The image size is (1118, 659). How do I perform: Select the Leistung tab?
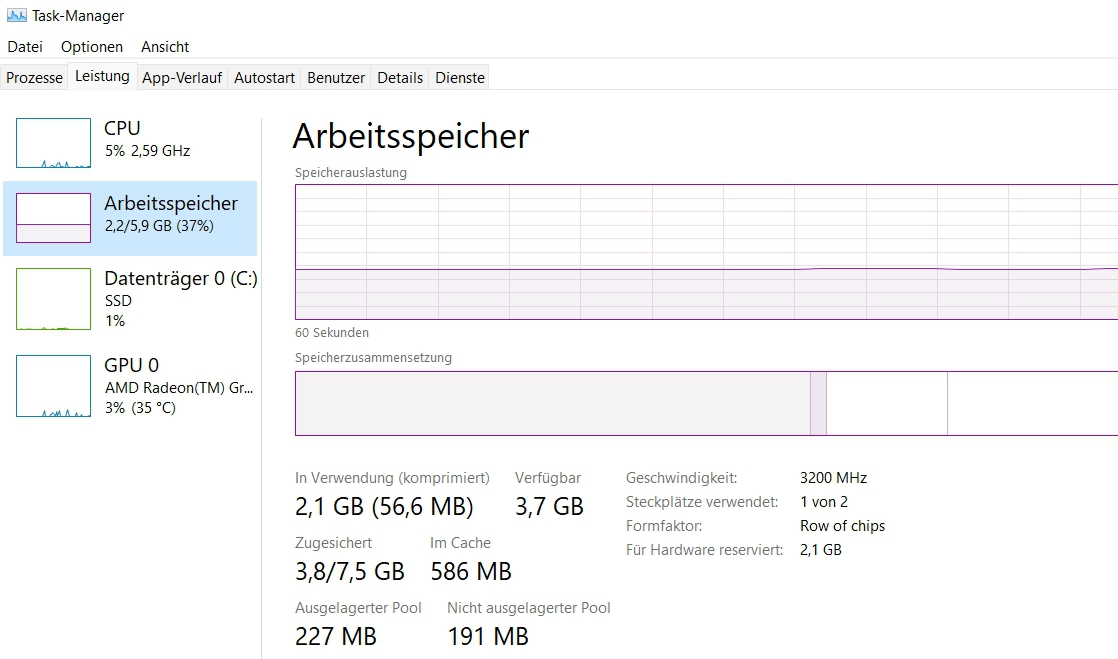102,76
